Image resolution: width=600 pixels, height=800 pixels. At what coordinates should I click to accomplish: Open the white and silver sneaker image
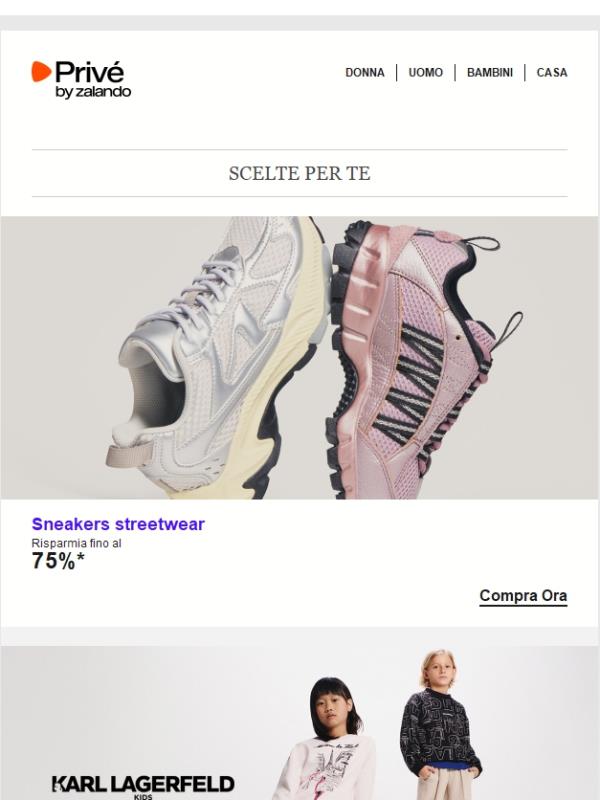(219, 357)
